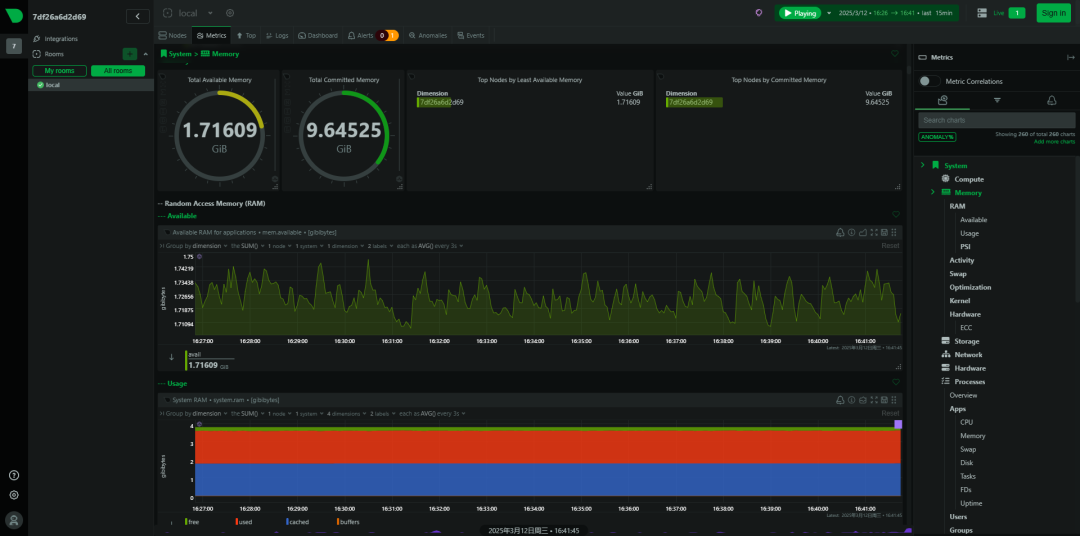Open alerts bell on system.ram chart
This screenshot has width=1080, height=536.
click(x=840, y=400)
